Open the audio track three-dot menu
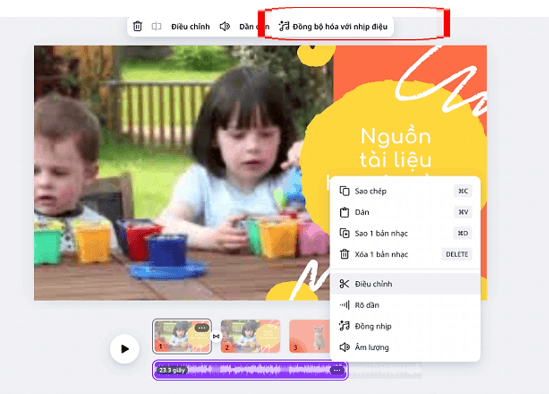Viewport: 549px width, 394px height. tap(337, 370)
